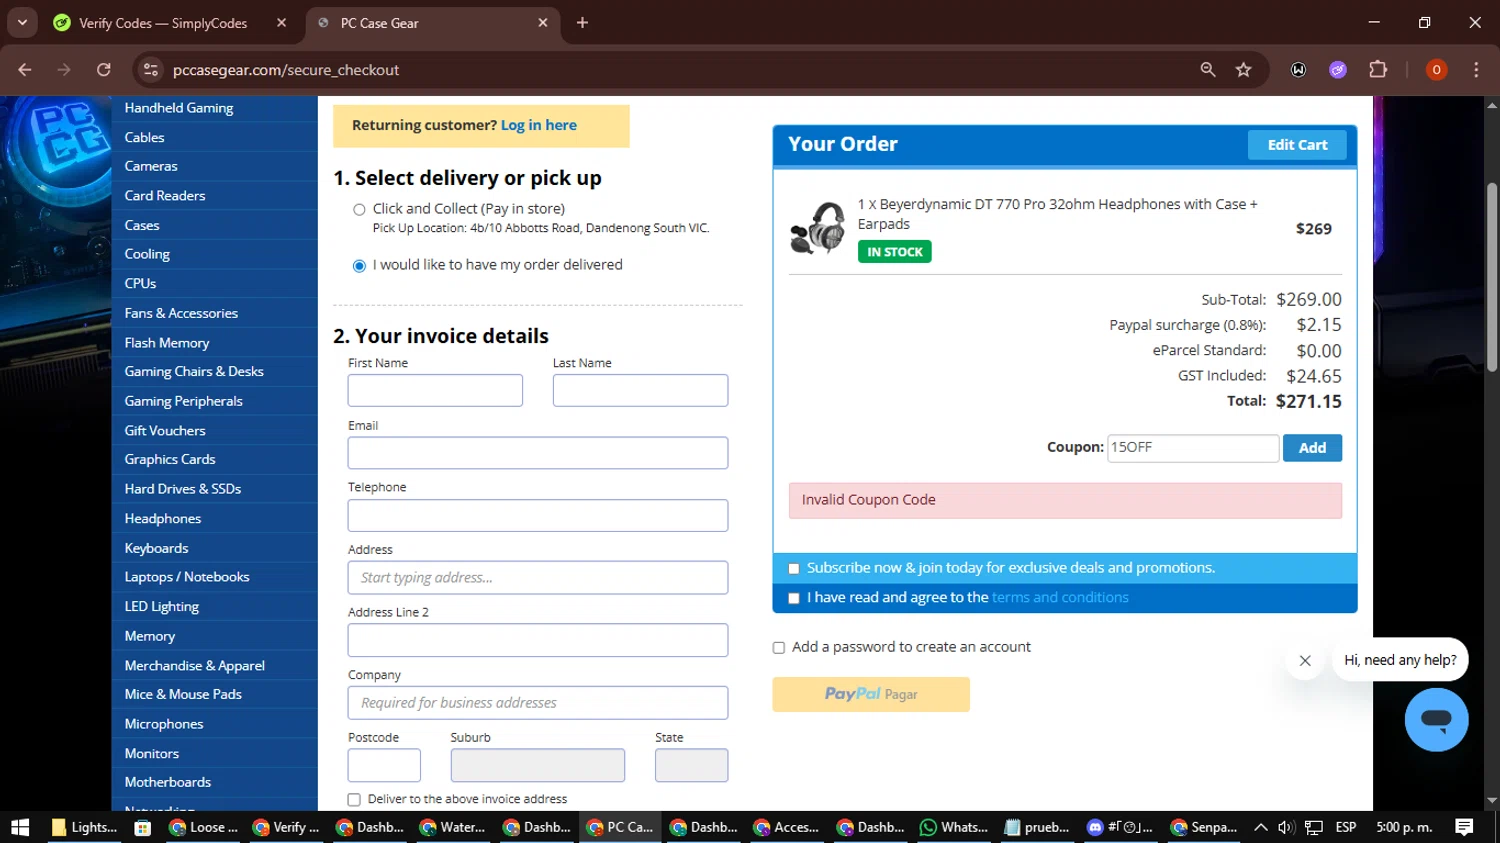The width and height of the screenshot is (1500, 843).
Task: Open a new browser tab
Action: 582,23
